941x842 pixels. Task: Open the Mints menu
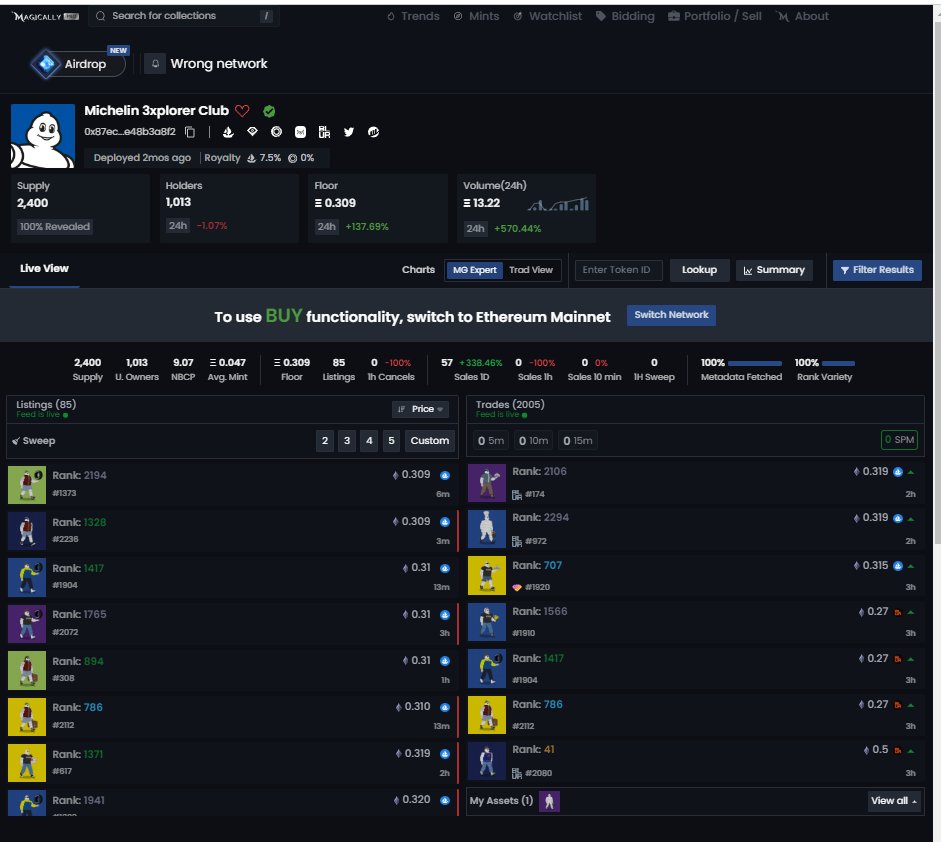pos(477,16)
